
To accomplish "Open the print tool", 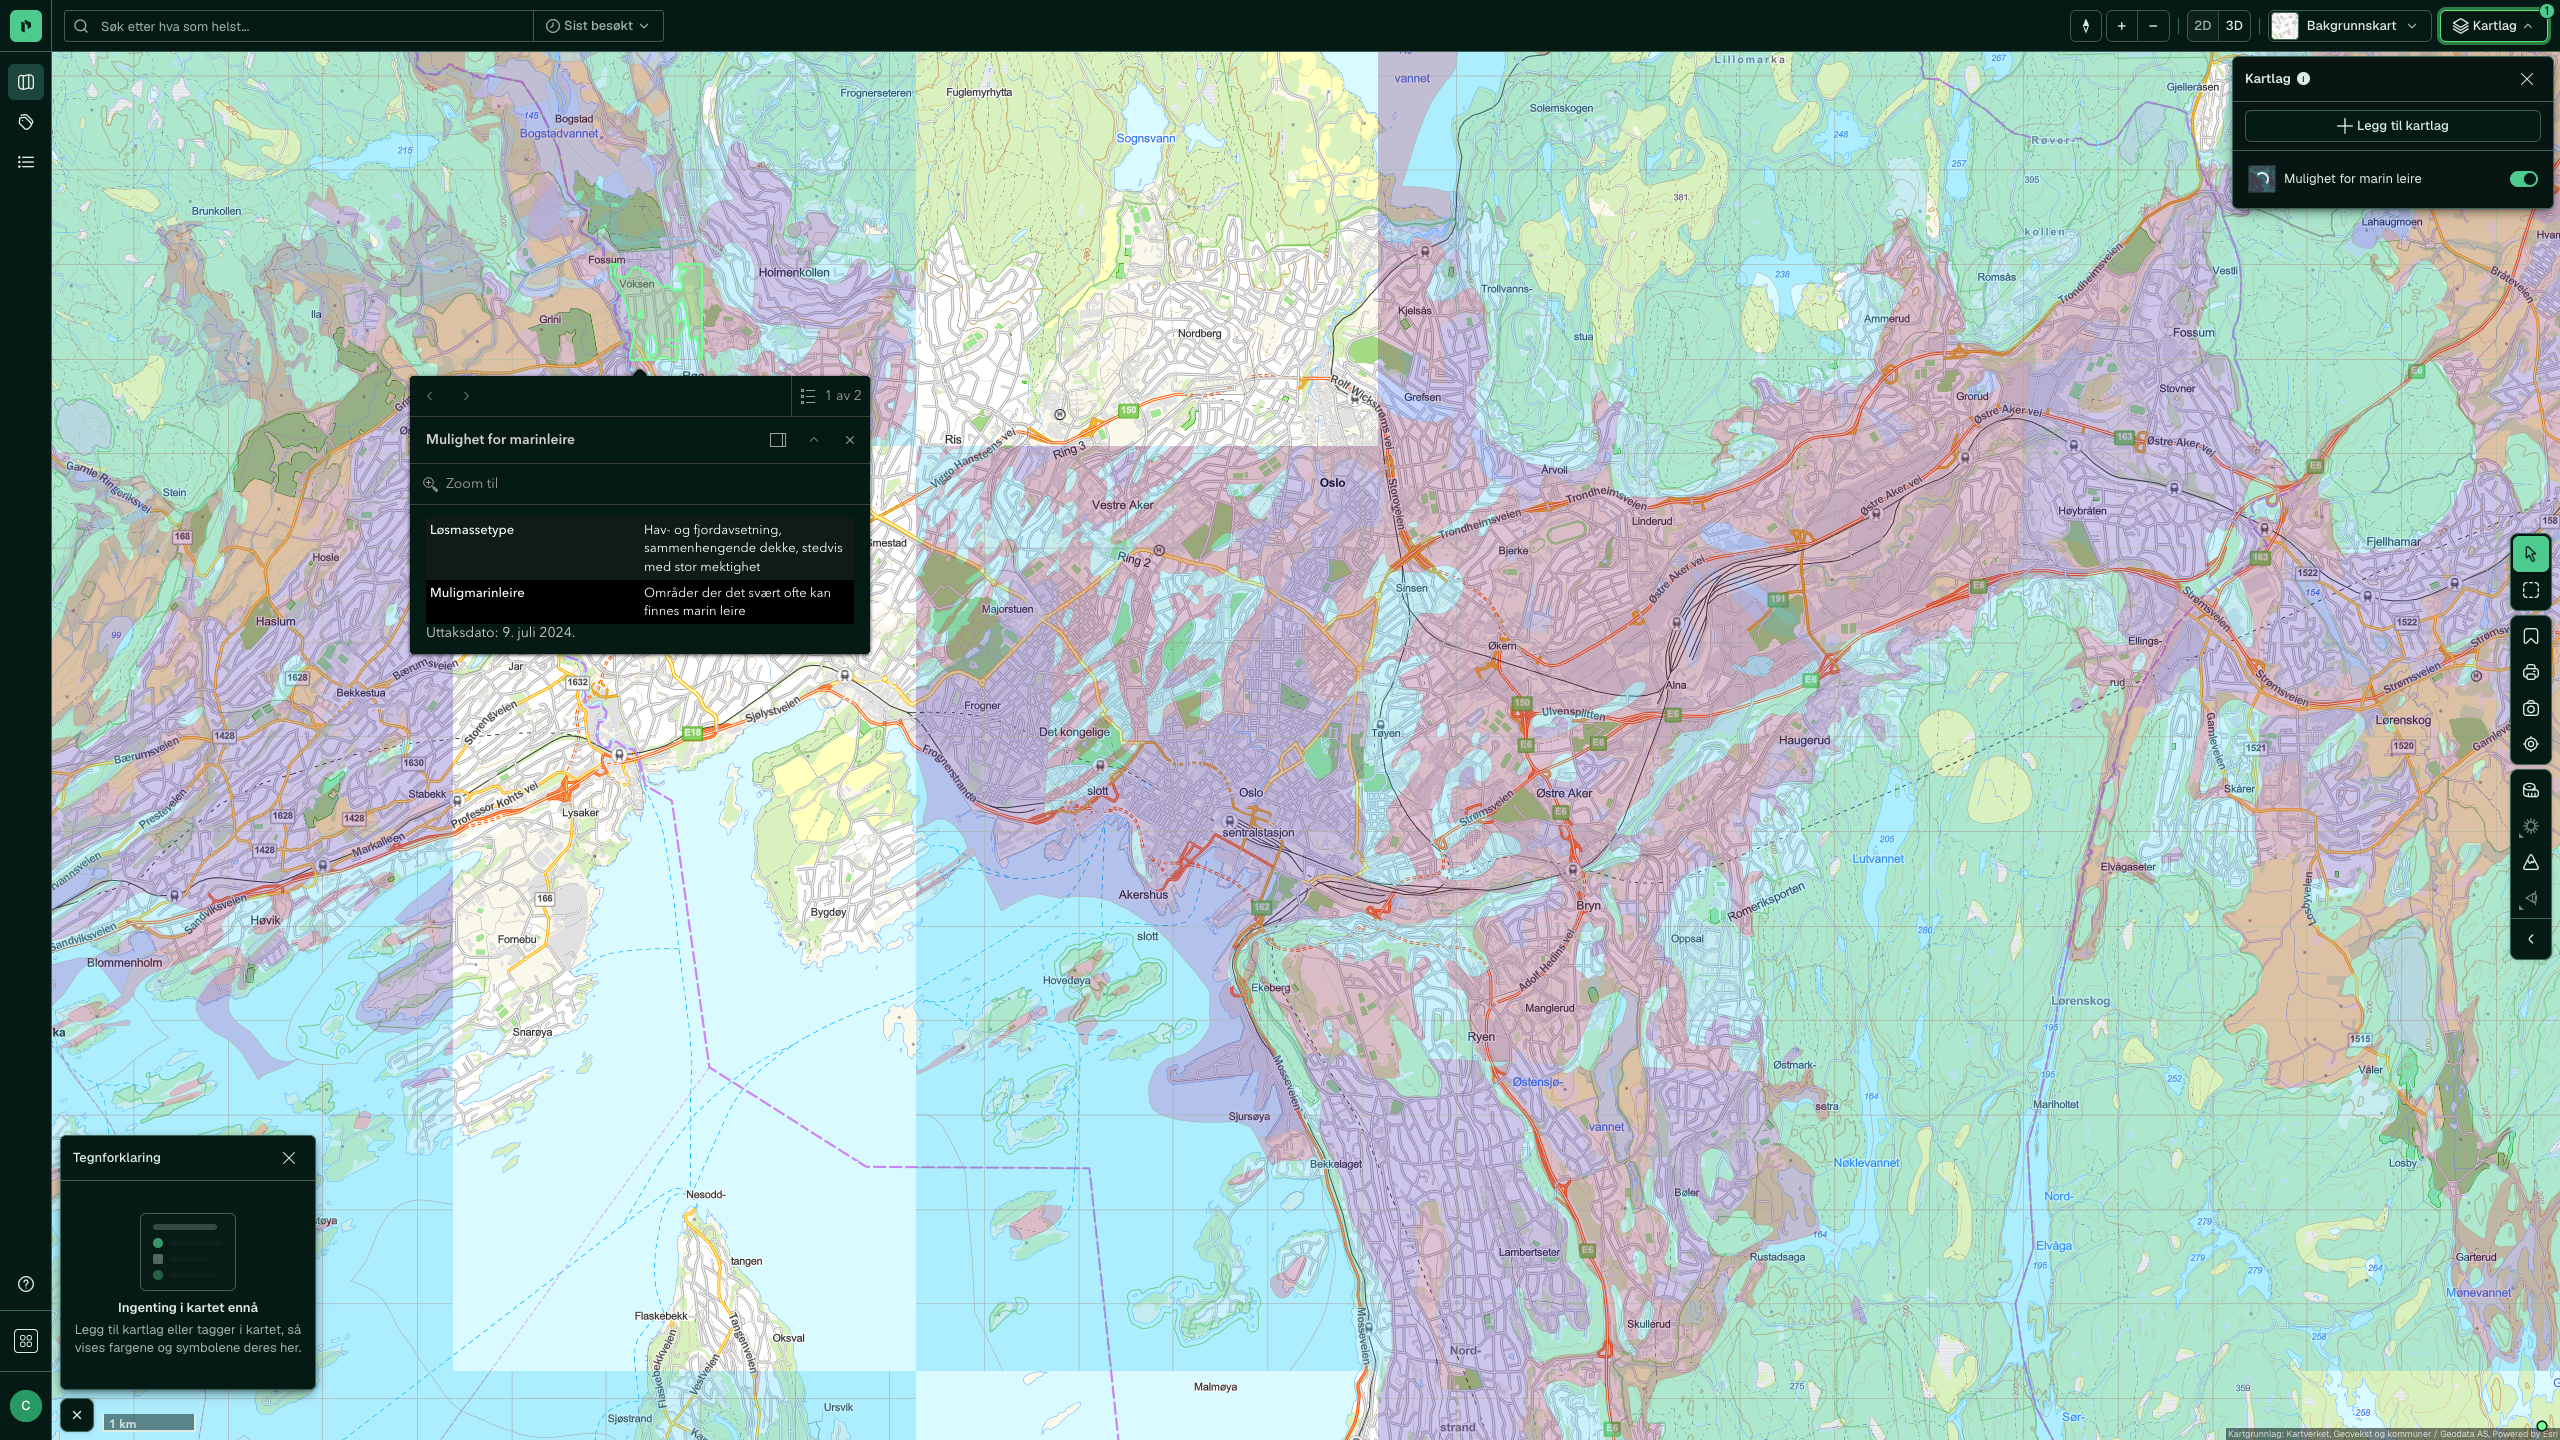I will [x=2531, y=673].
